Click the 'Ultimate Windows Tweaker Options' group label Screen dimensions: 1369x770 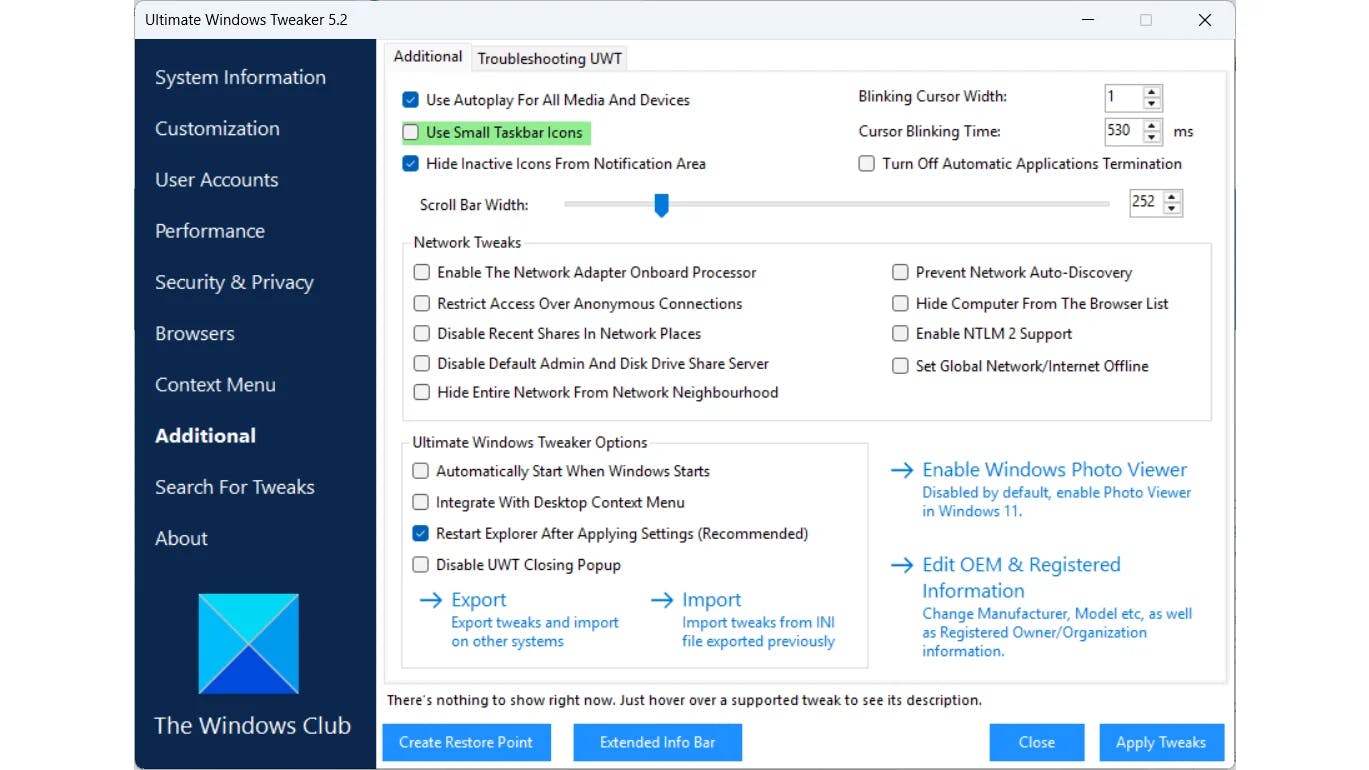(x=530, y=442)
